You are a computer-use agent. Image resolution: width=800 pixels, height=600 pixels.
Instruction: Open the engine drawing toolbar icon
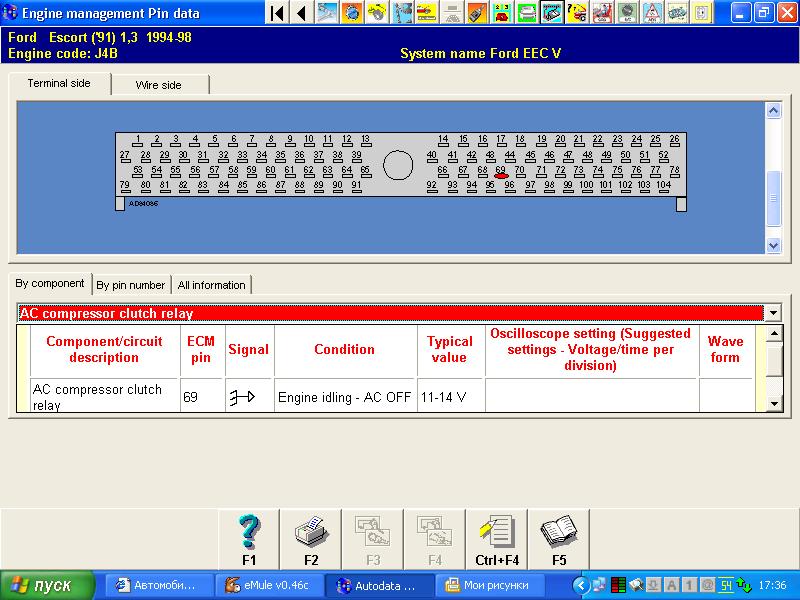click(x=677, y=13)
